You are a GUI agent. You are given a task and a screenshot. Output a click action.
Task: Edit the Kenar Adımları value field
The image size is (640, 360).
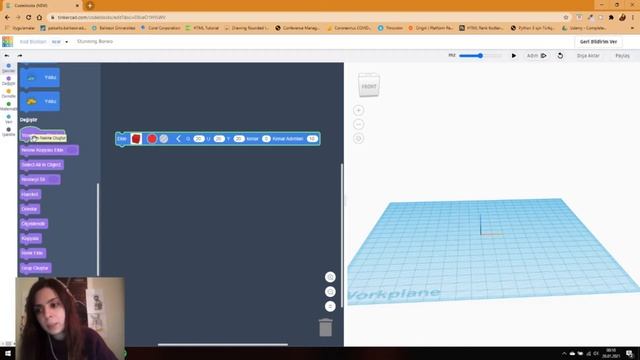pyautogui.click(x=312, y=139)
